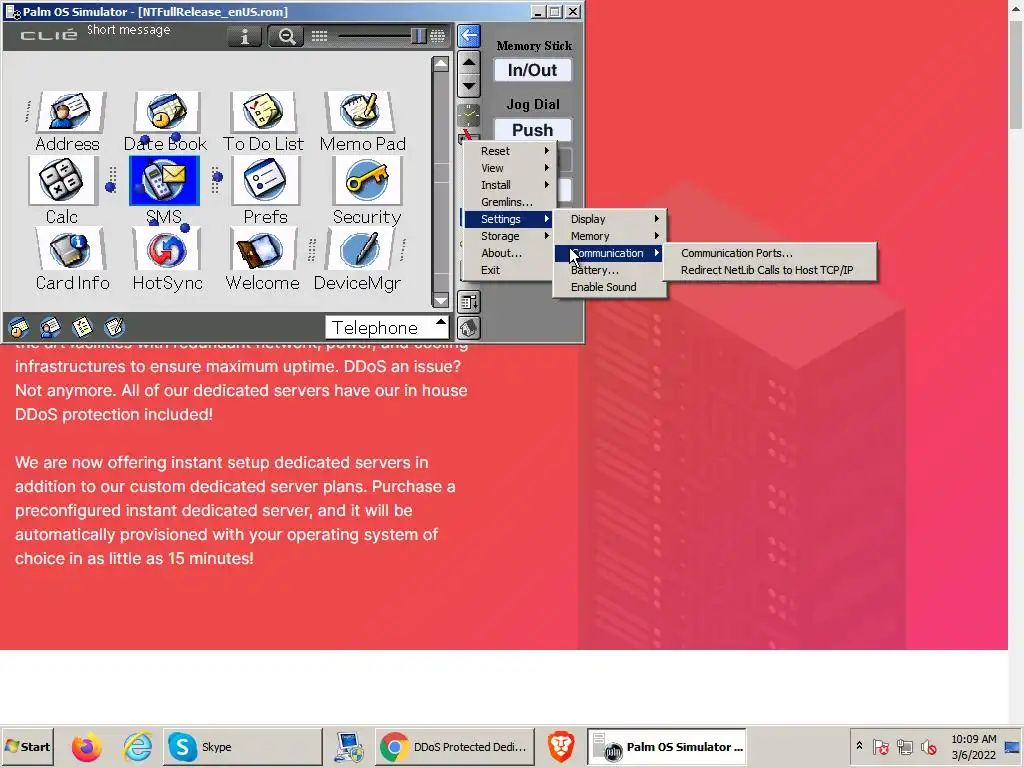Click the menu list icon above home
Viewport: 1024px width, 768px height.
click(x=469, y=302)
